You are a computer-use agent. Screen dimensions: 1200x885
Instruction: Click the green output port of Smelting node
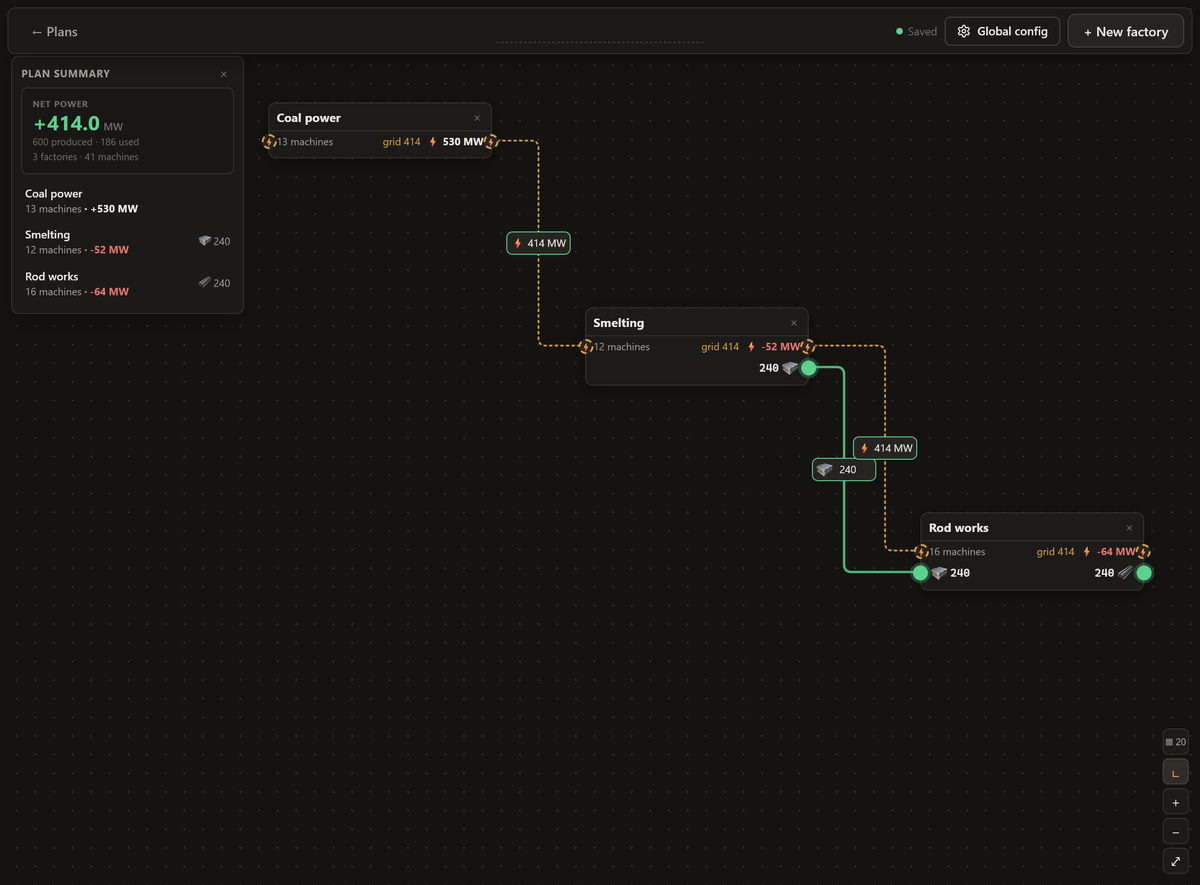click(809, 368)
